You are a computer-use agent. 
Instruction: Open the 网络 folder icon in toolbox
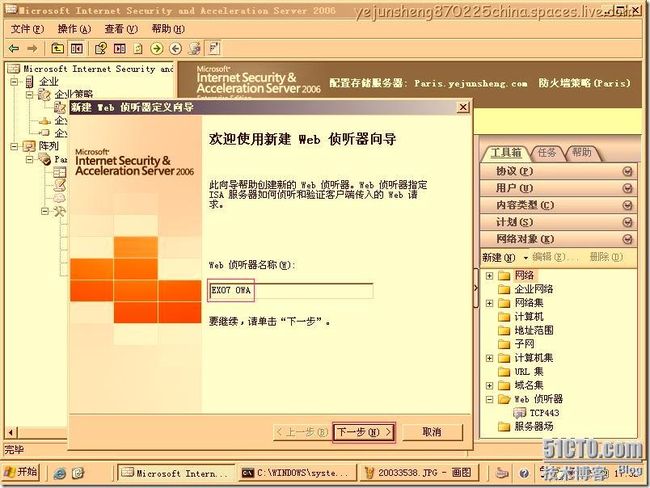(504, 276)
